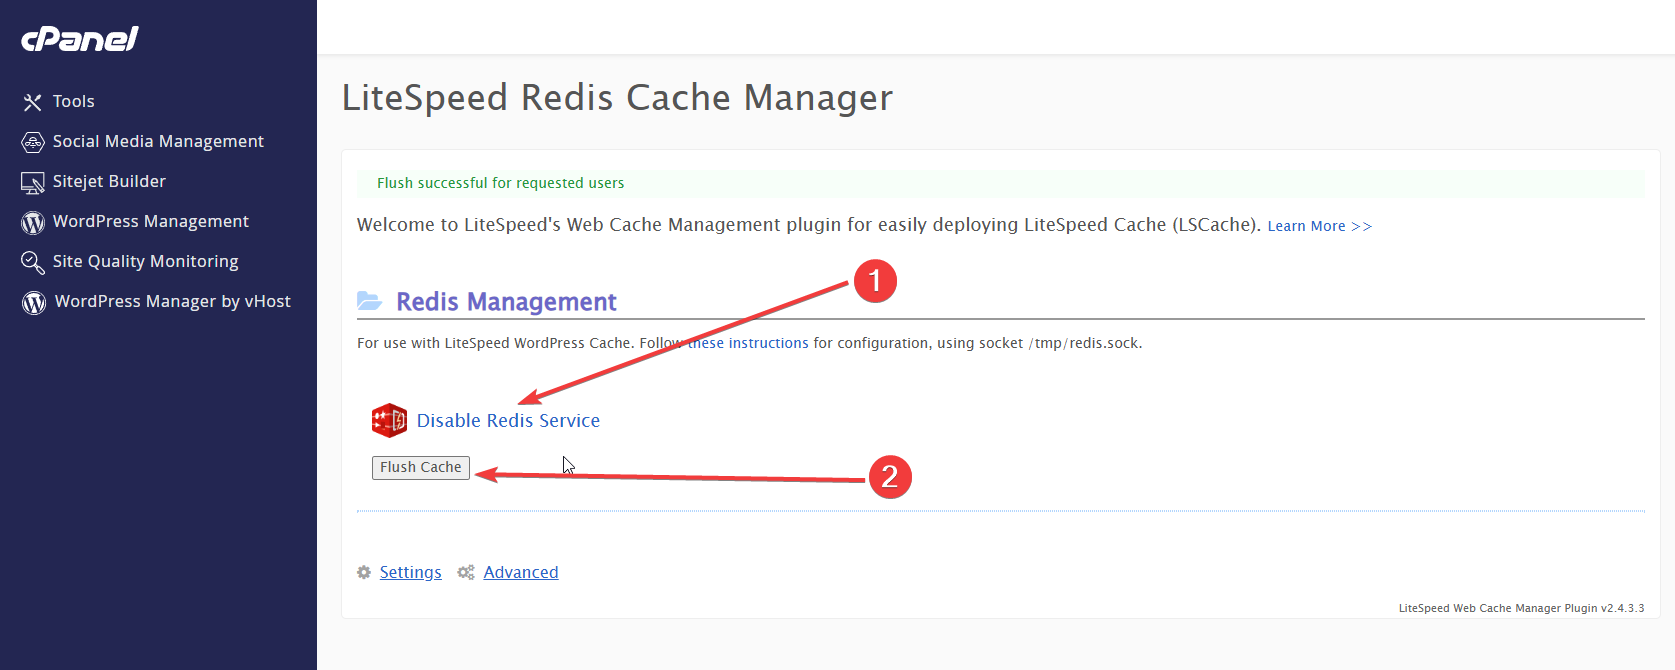Click the Site Quality Monitoring magnifier icon
The width and height of the screenshot is (1675, 670).
click(x=33, y=262)
